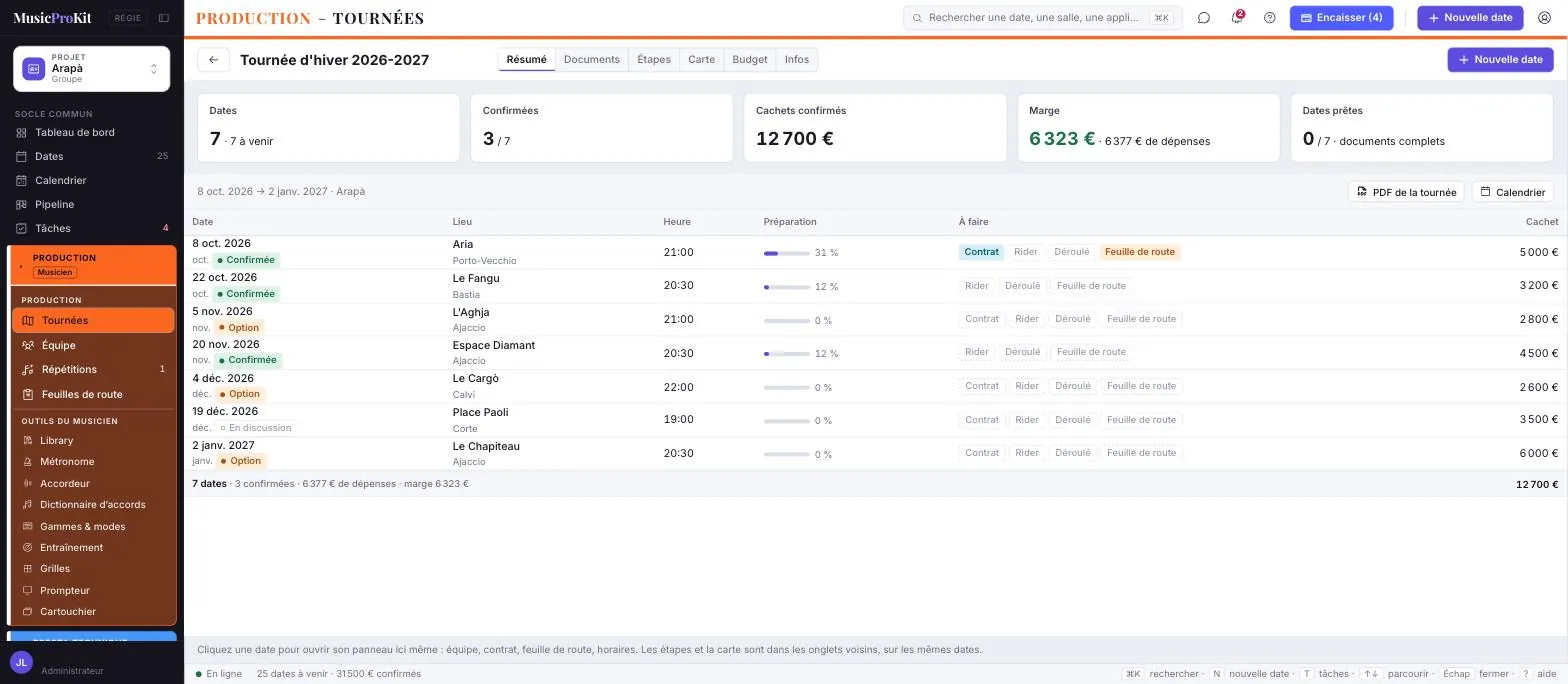Go back using the arrow beside the tour title
The image size is (1568, 684).
tap(214, 60)
